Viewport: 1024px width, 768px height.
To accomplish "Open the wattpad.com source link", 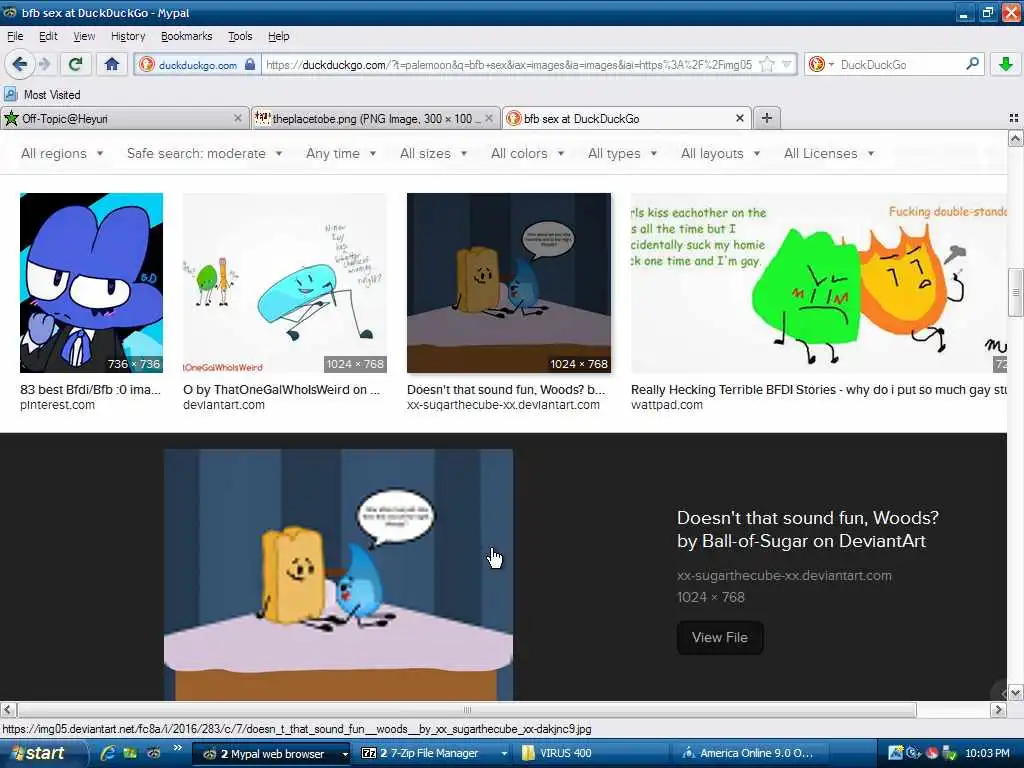I will point(667,405).
